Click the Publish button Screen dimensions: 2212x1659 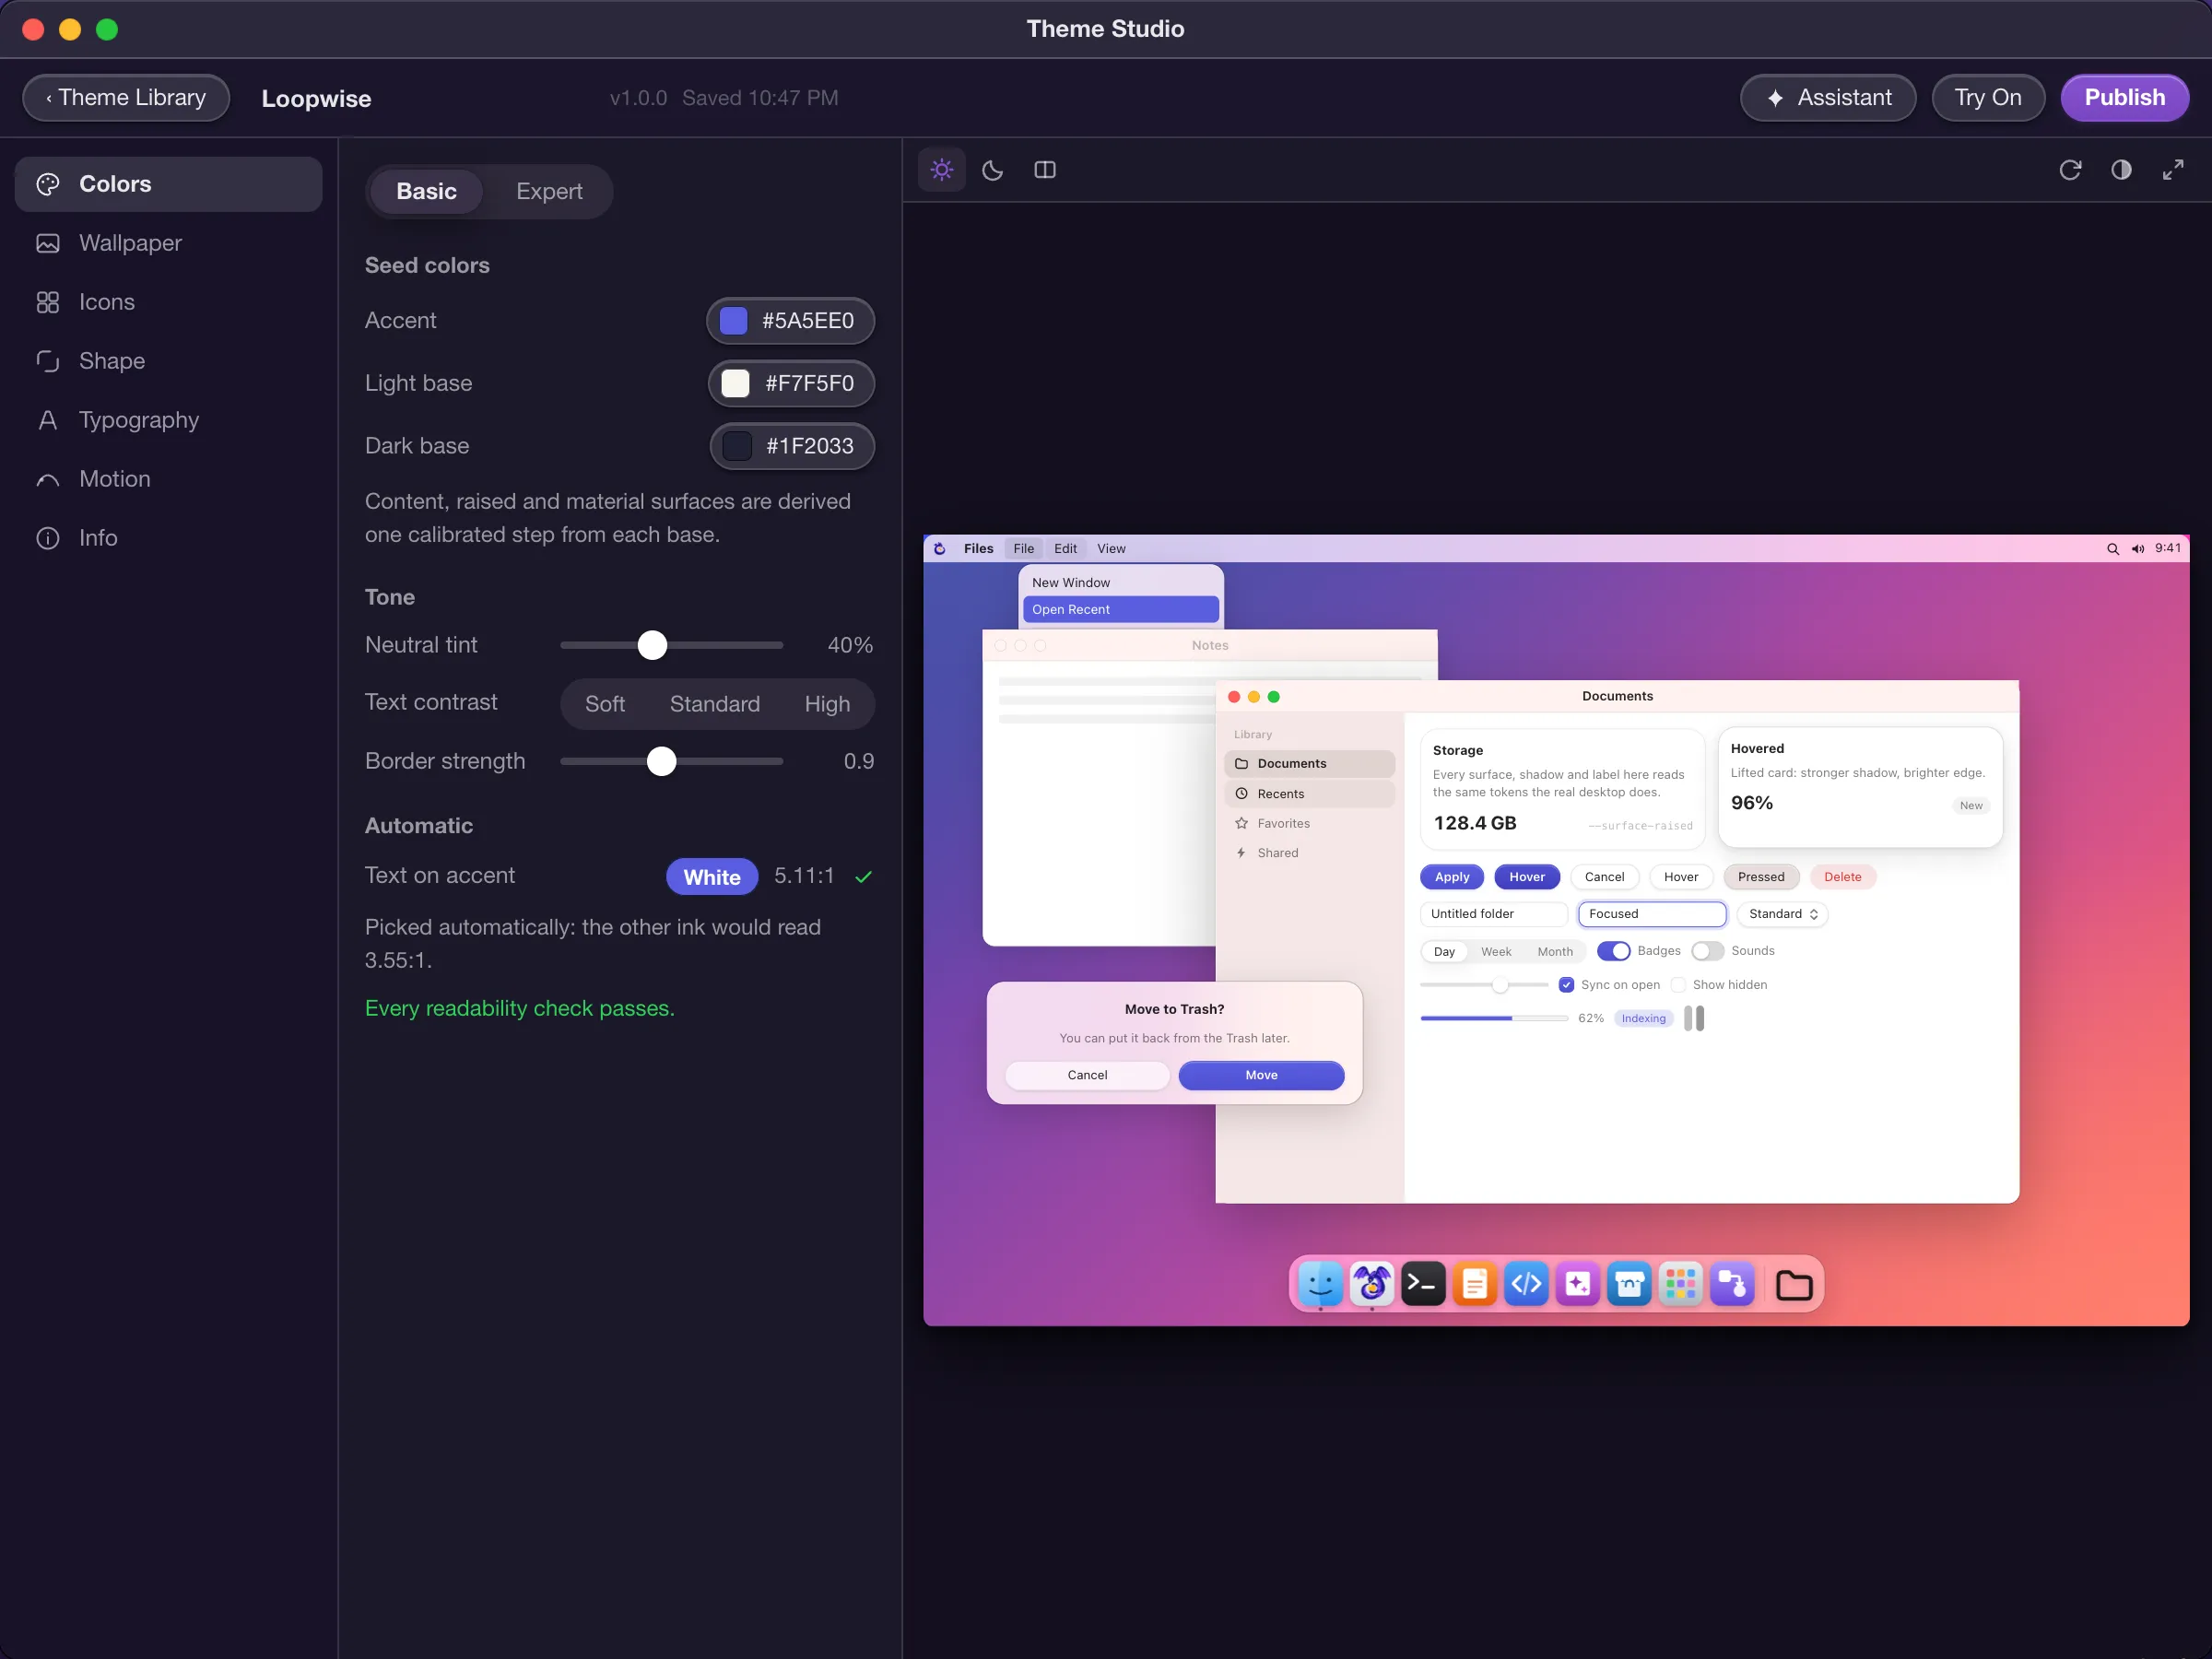click(x=2124, y=98)
